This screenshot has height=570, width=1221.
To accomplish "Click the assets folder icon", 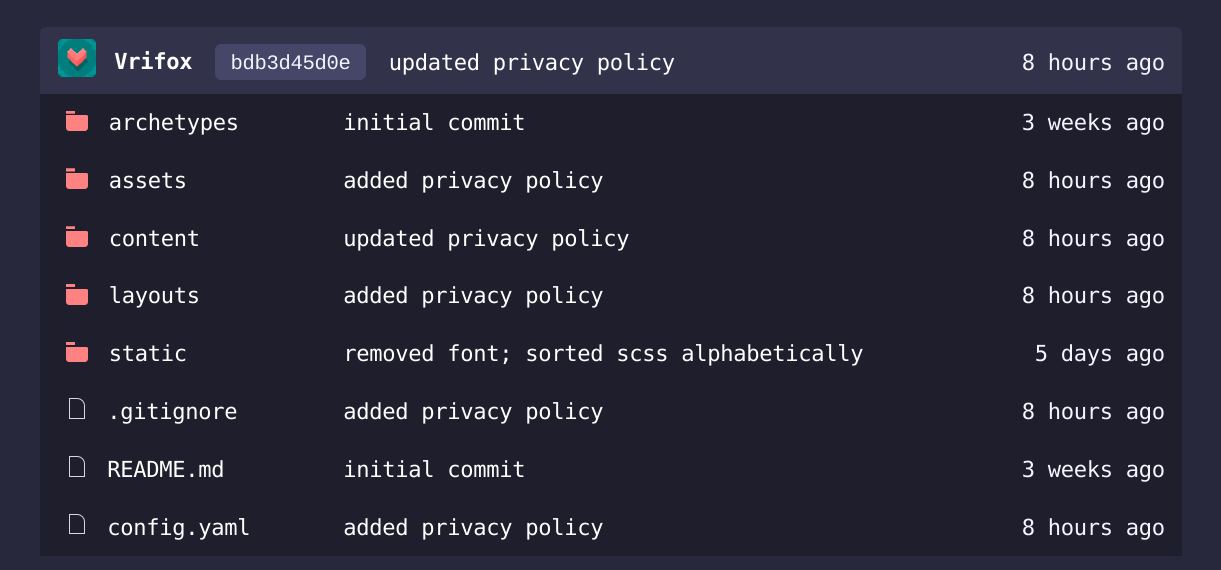I will (x=77, y=180).
